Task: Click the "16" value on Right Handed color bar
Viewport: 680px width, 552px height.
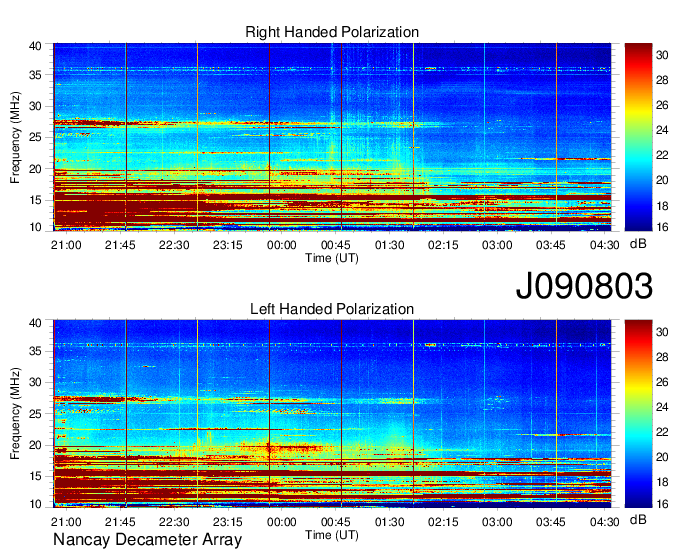Action: [x=662, y=227]
